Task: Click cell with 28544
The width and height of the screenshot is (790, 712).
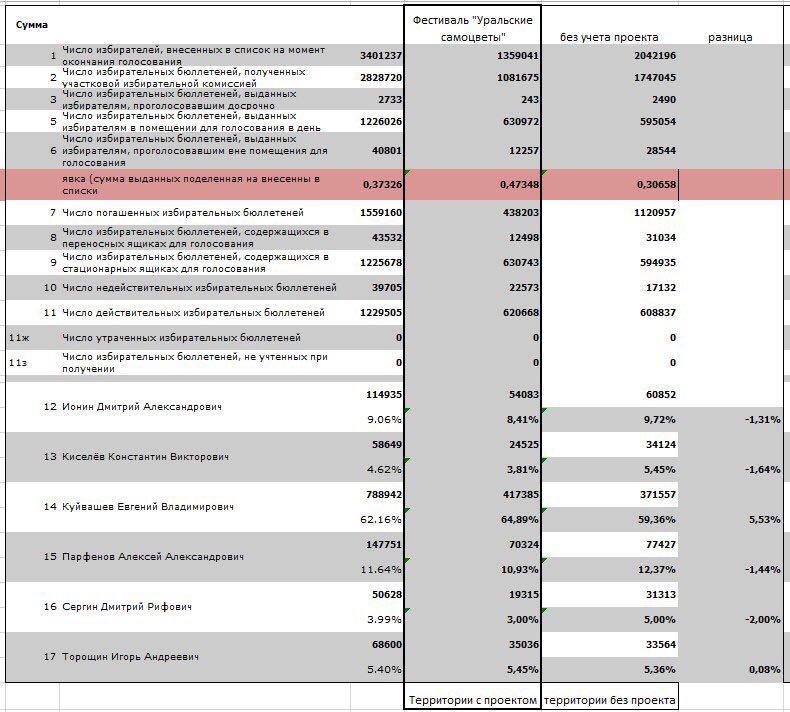Action: pos(661,150)
